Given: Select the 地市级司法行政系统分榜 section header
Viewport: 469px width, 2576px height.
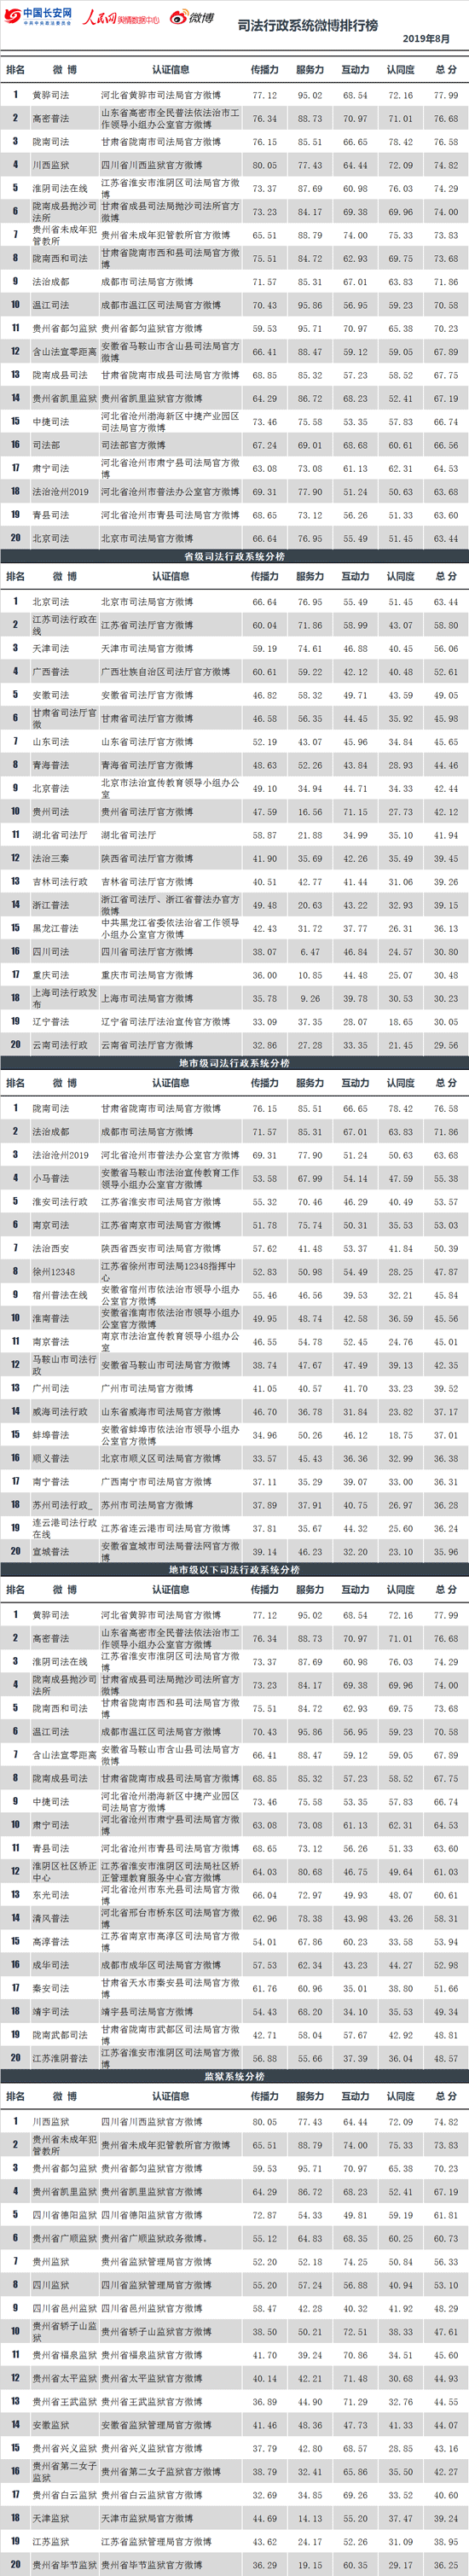Looking at the screenshot, I should 234,1063.
